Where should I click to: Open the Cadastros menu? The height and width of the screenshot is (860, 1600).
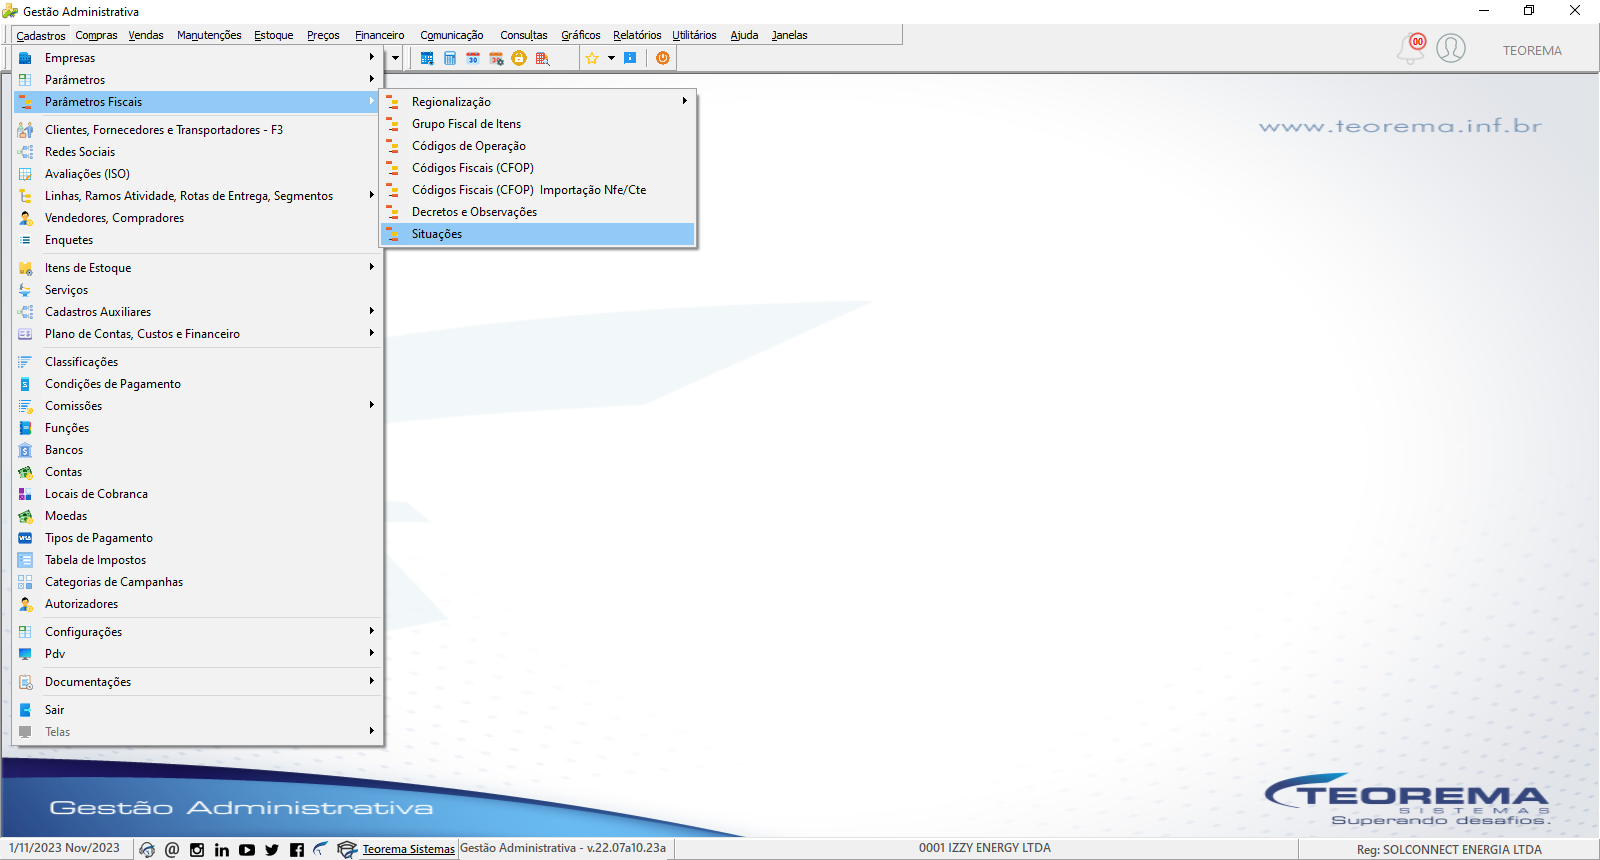pos(41,35)
